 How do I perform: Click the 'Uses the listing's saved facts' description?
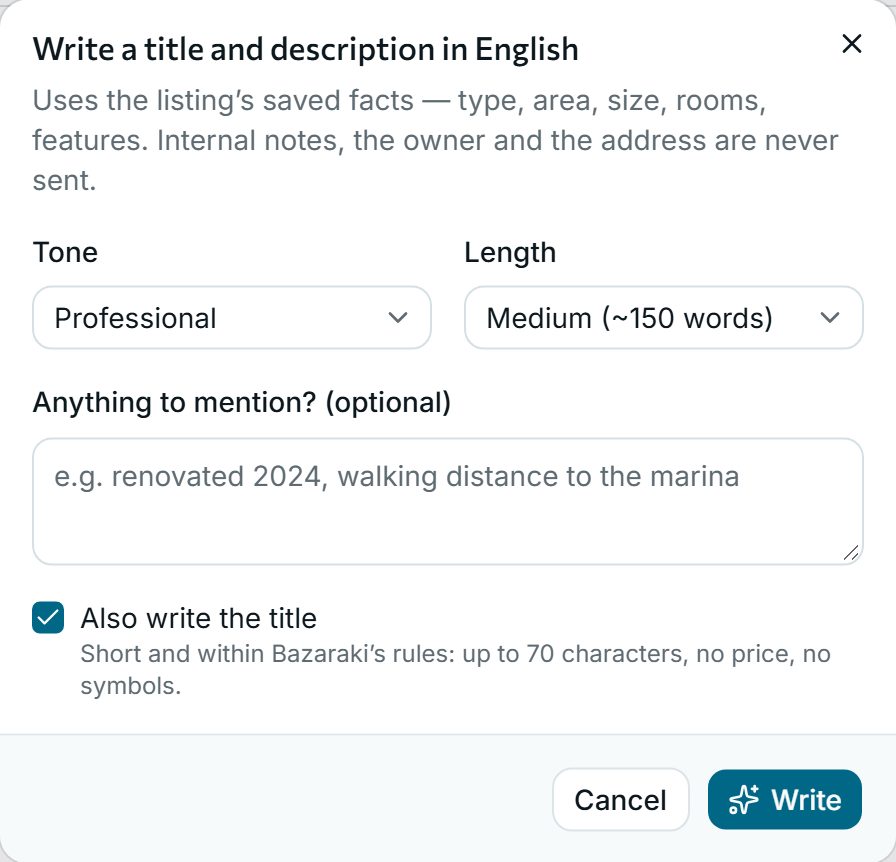[435, 141]
